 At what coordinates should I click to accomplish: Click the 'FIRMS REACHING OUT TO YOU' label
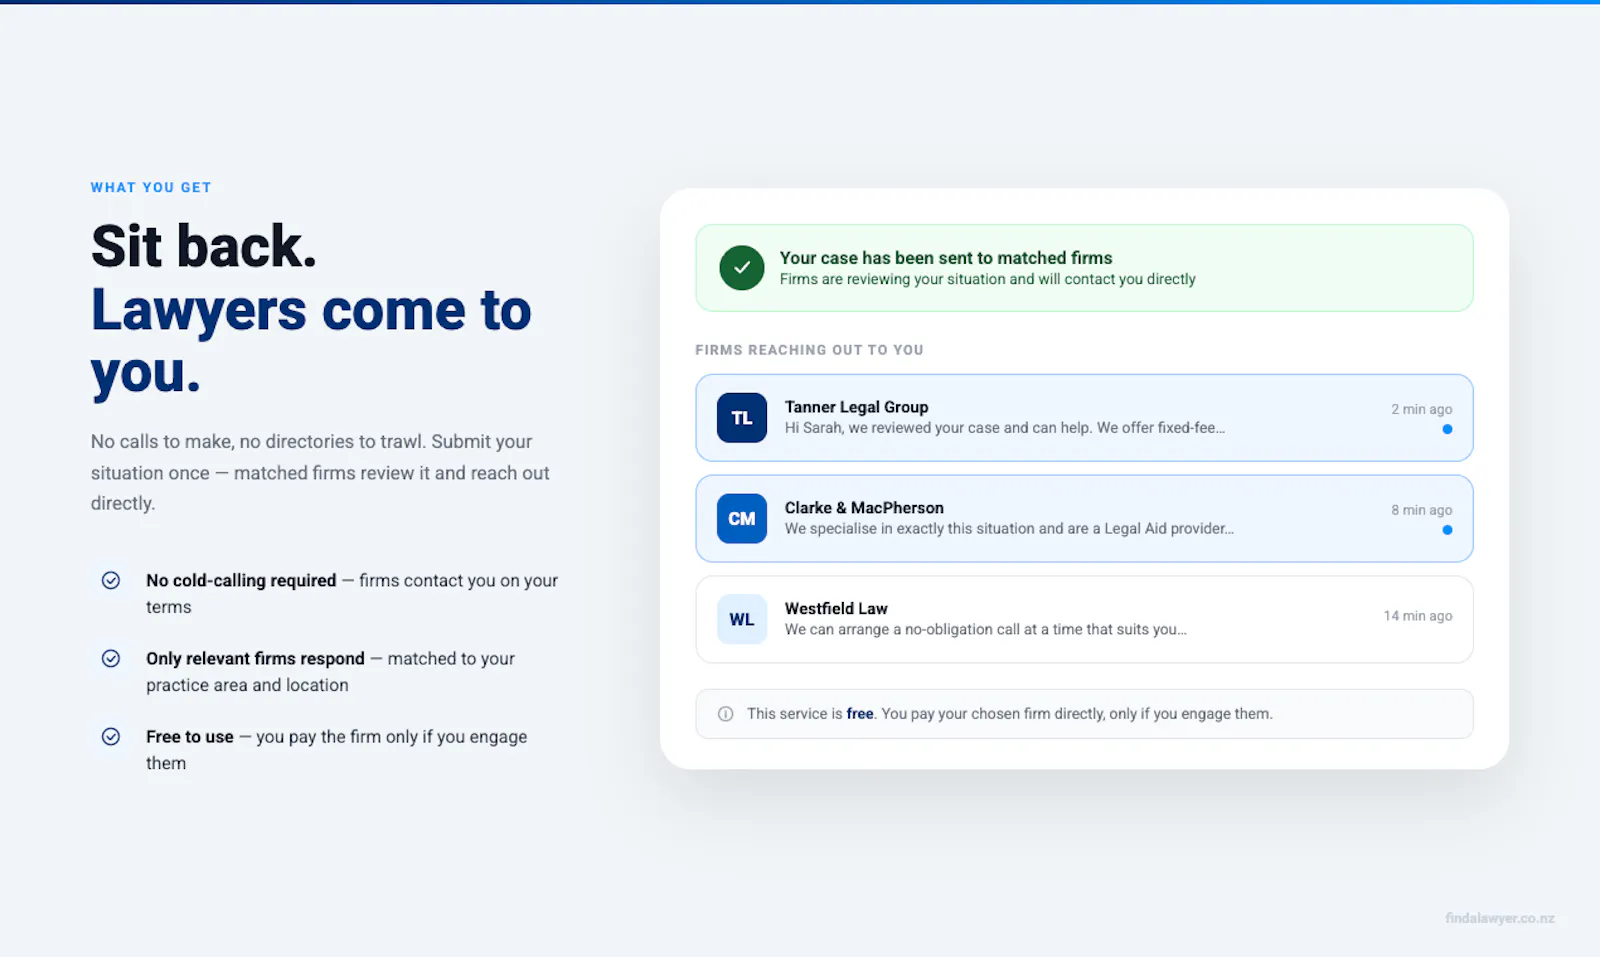coord(809,350)
